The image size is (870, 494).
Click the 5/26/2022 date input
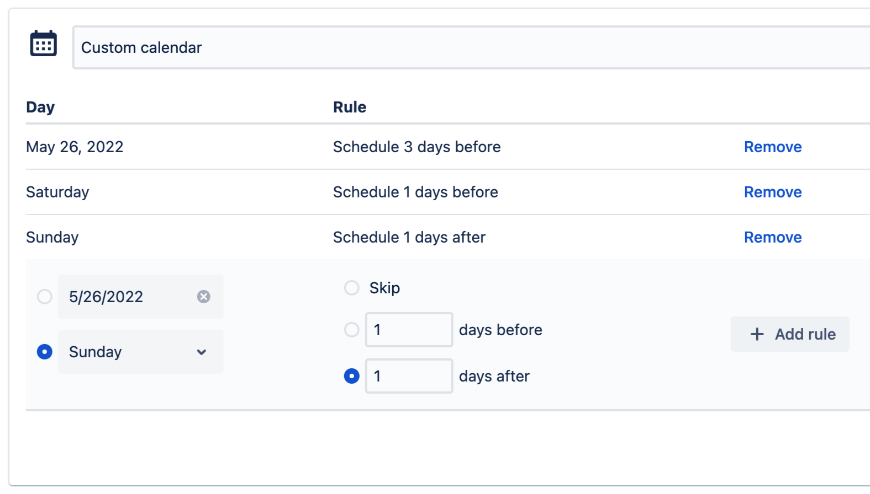tap(125, 297)
